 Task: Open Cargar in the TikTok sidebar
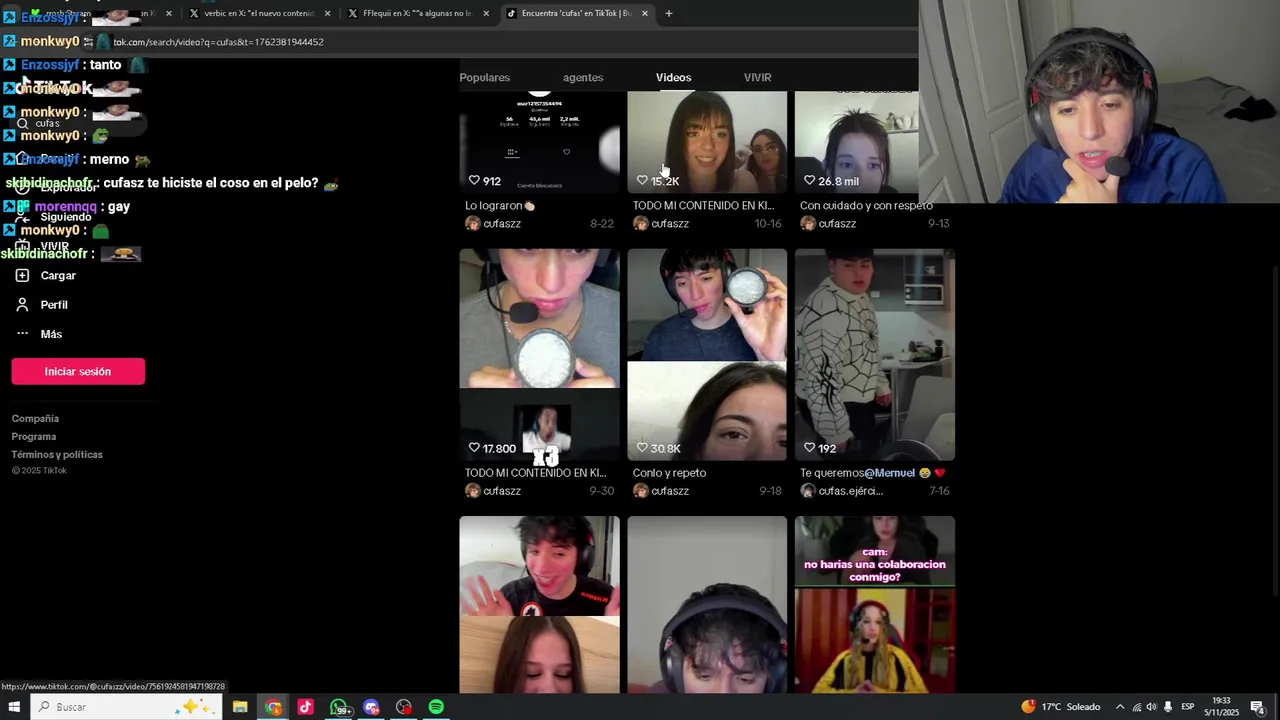pyautogui.click(x=58, y=275)
